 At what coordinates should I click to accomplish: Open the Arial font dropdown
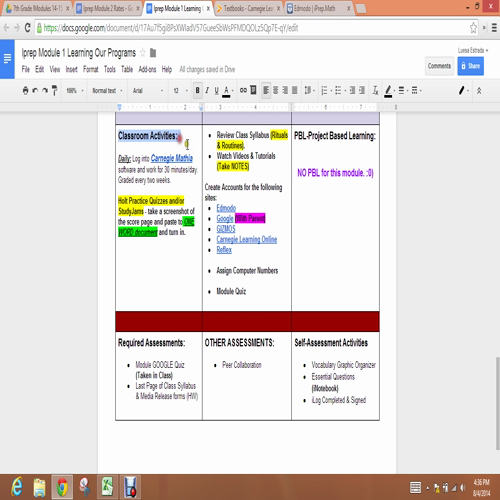(148, 90)
